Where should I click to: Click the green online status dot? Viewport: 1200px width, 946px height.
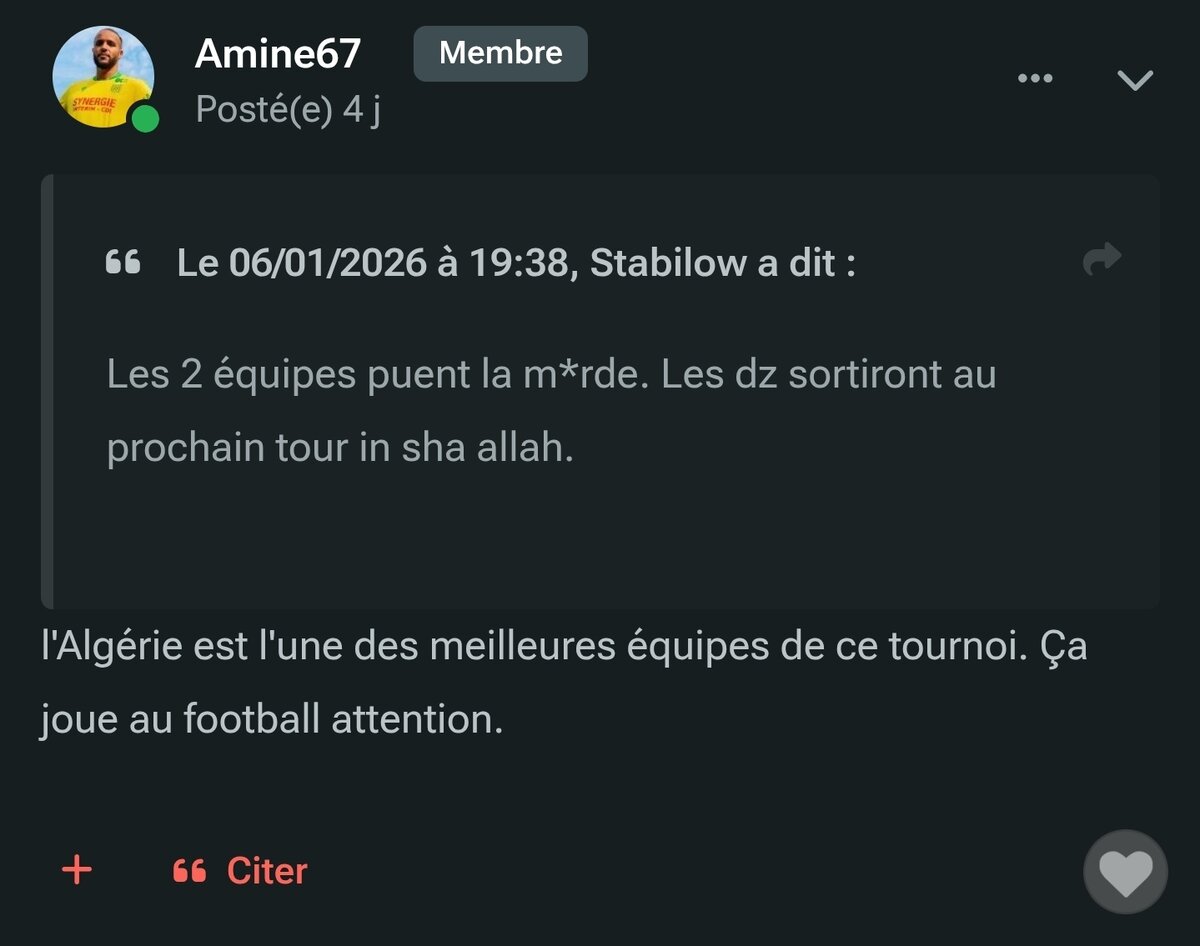tap(146, 119)
